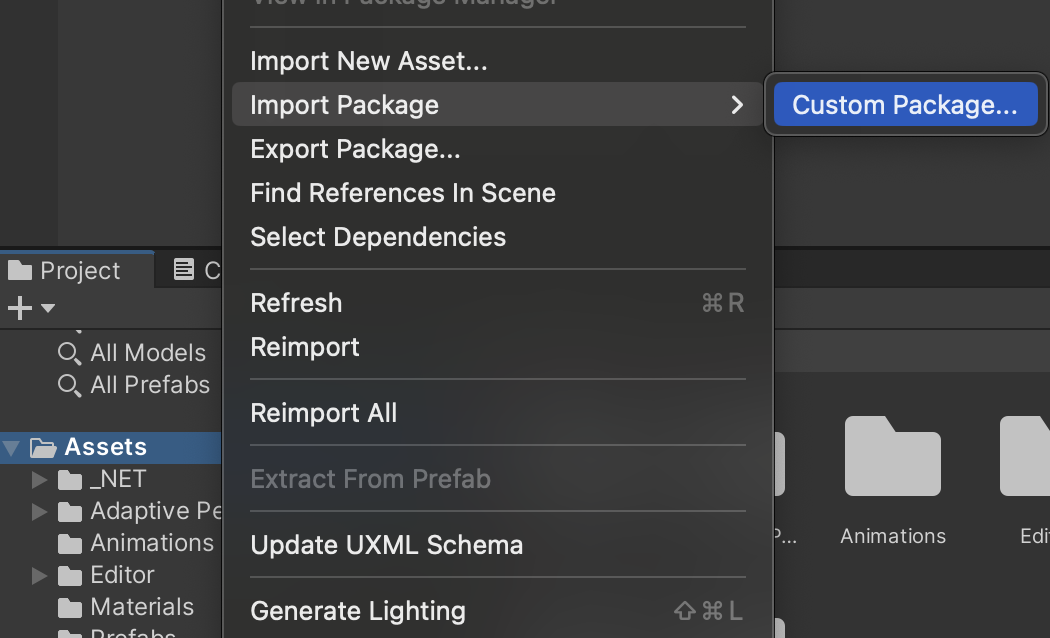Screen dimensions: 1050x638
Task: Select Export Package in the context menu
Action: (x=355, y=149)
